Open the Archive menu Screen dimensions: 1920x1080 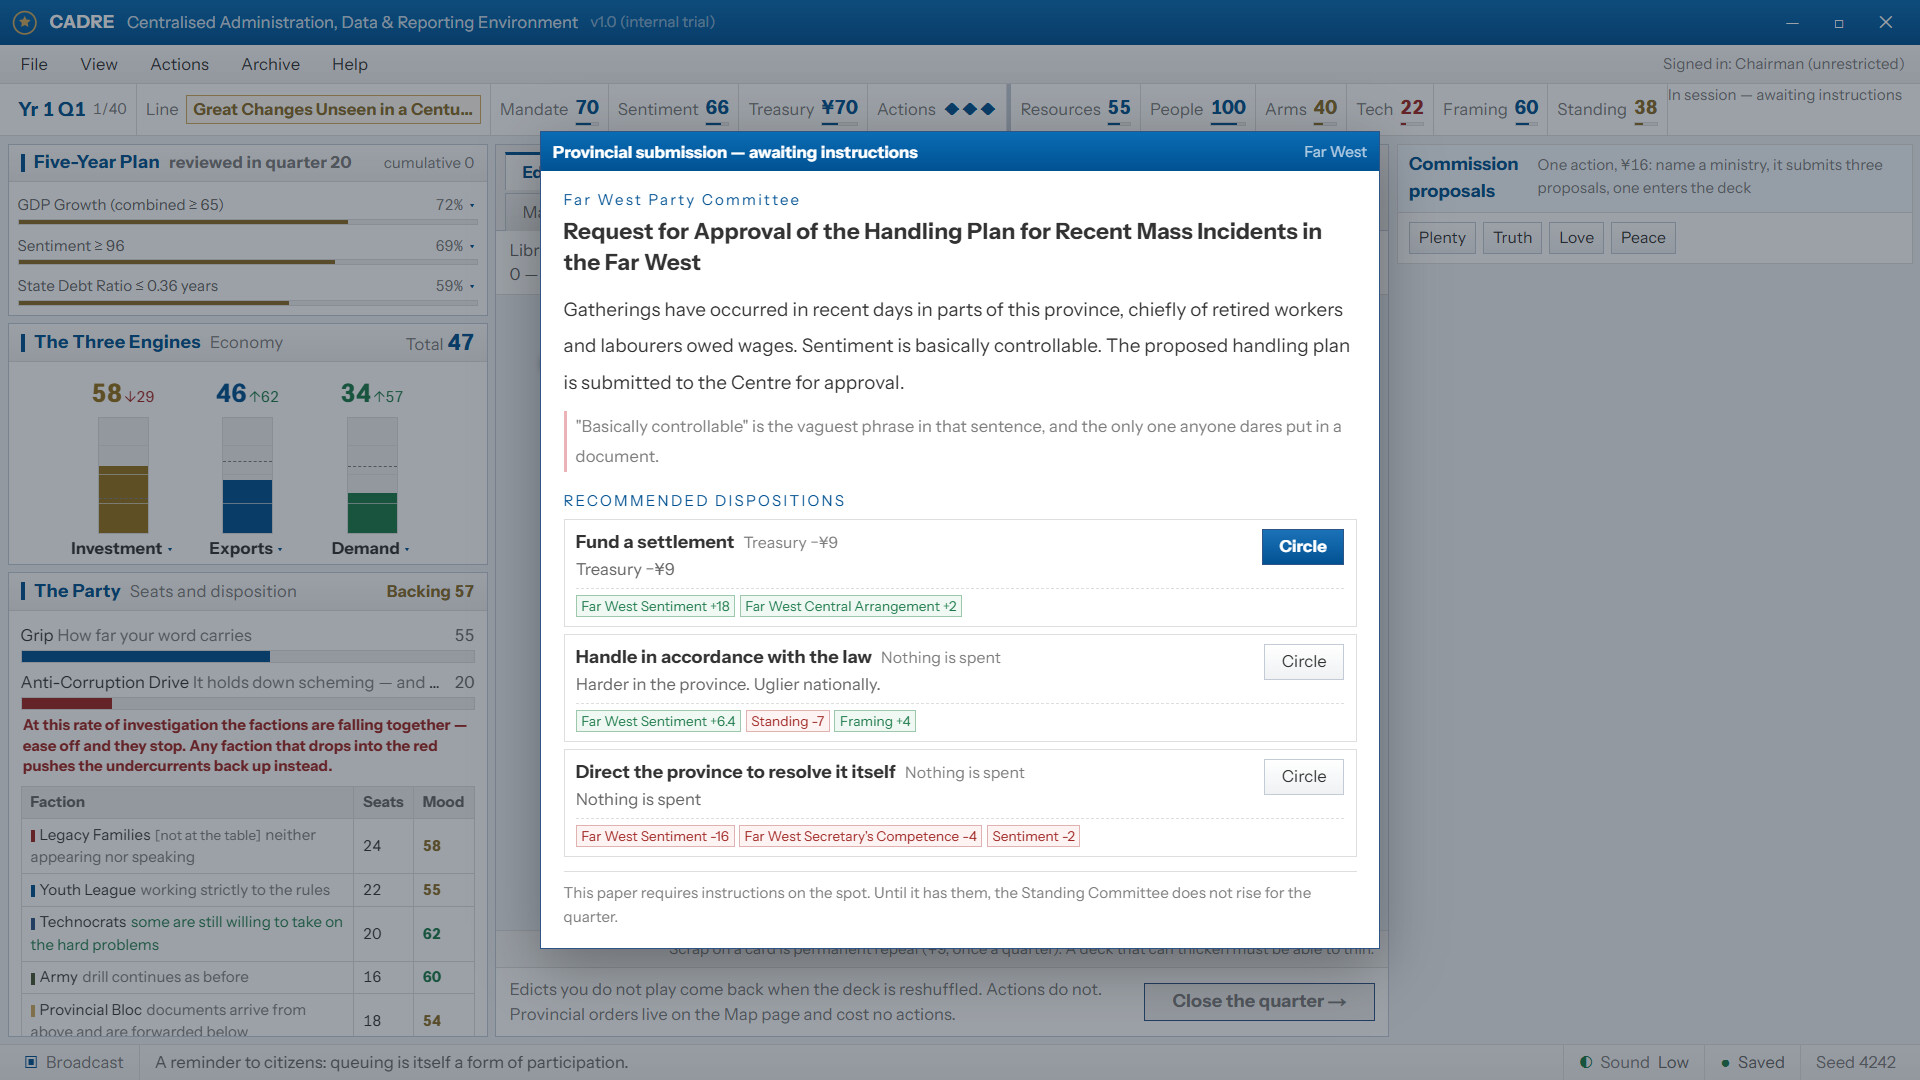coord(270,64)
